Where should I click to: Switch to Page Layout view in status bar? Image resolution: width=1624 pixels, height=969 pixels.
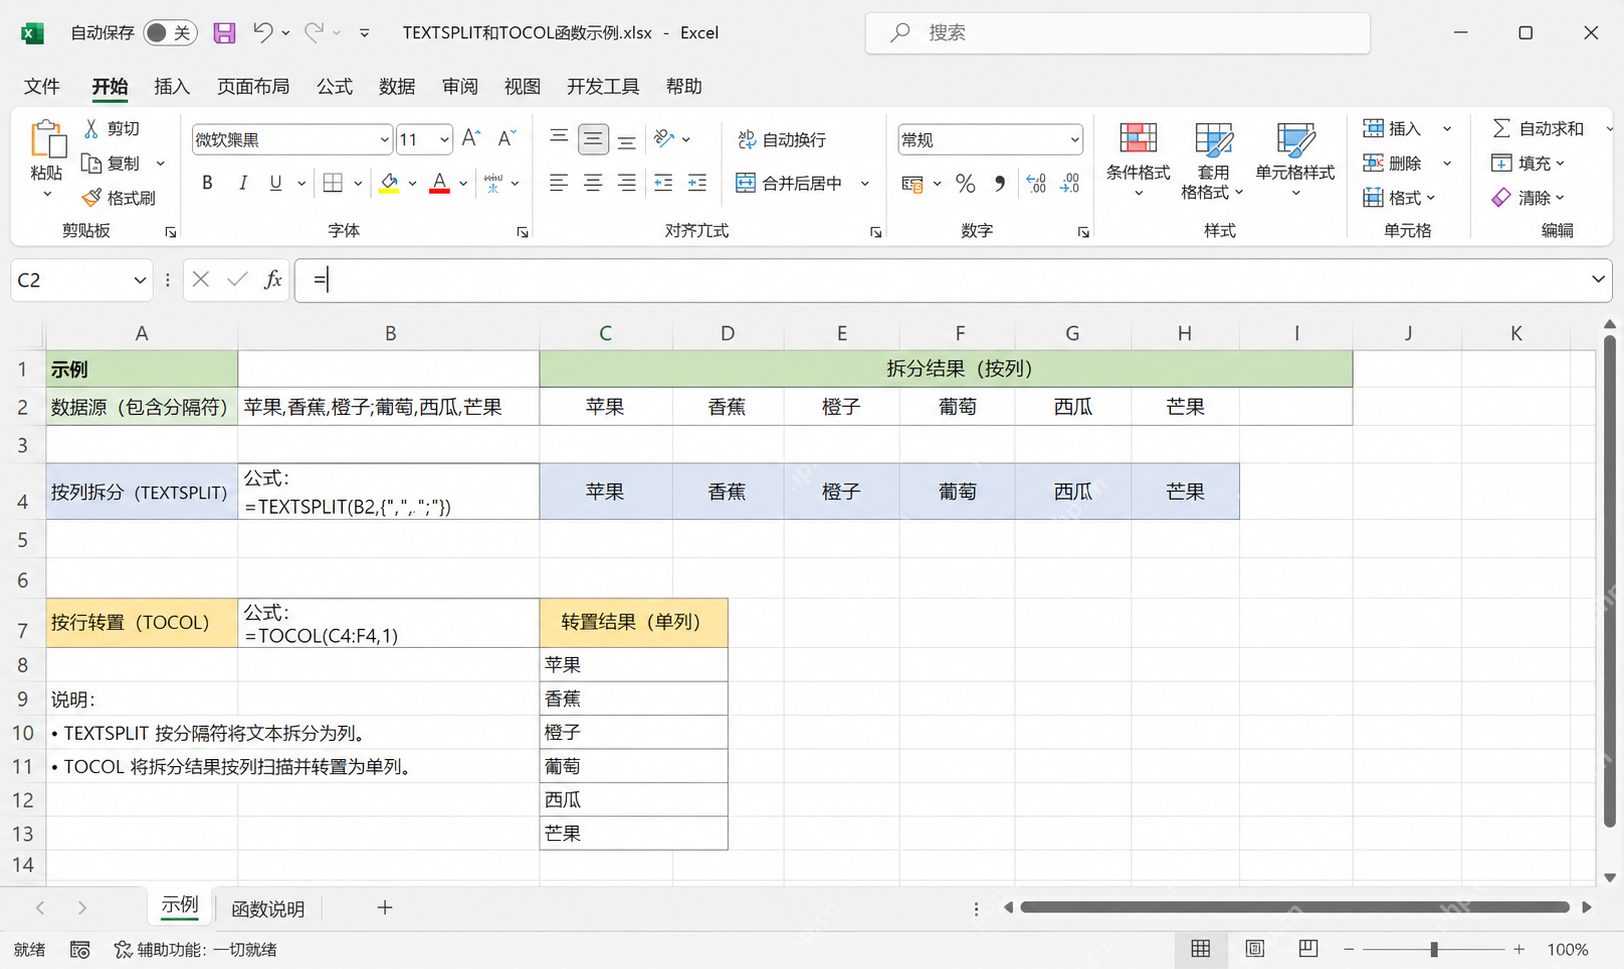pyautogui.click(x=1255, y=949)
